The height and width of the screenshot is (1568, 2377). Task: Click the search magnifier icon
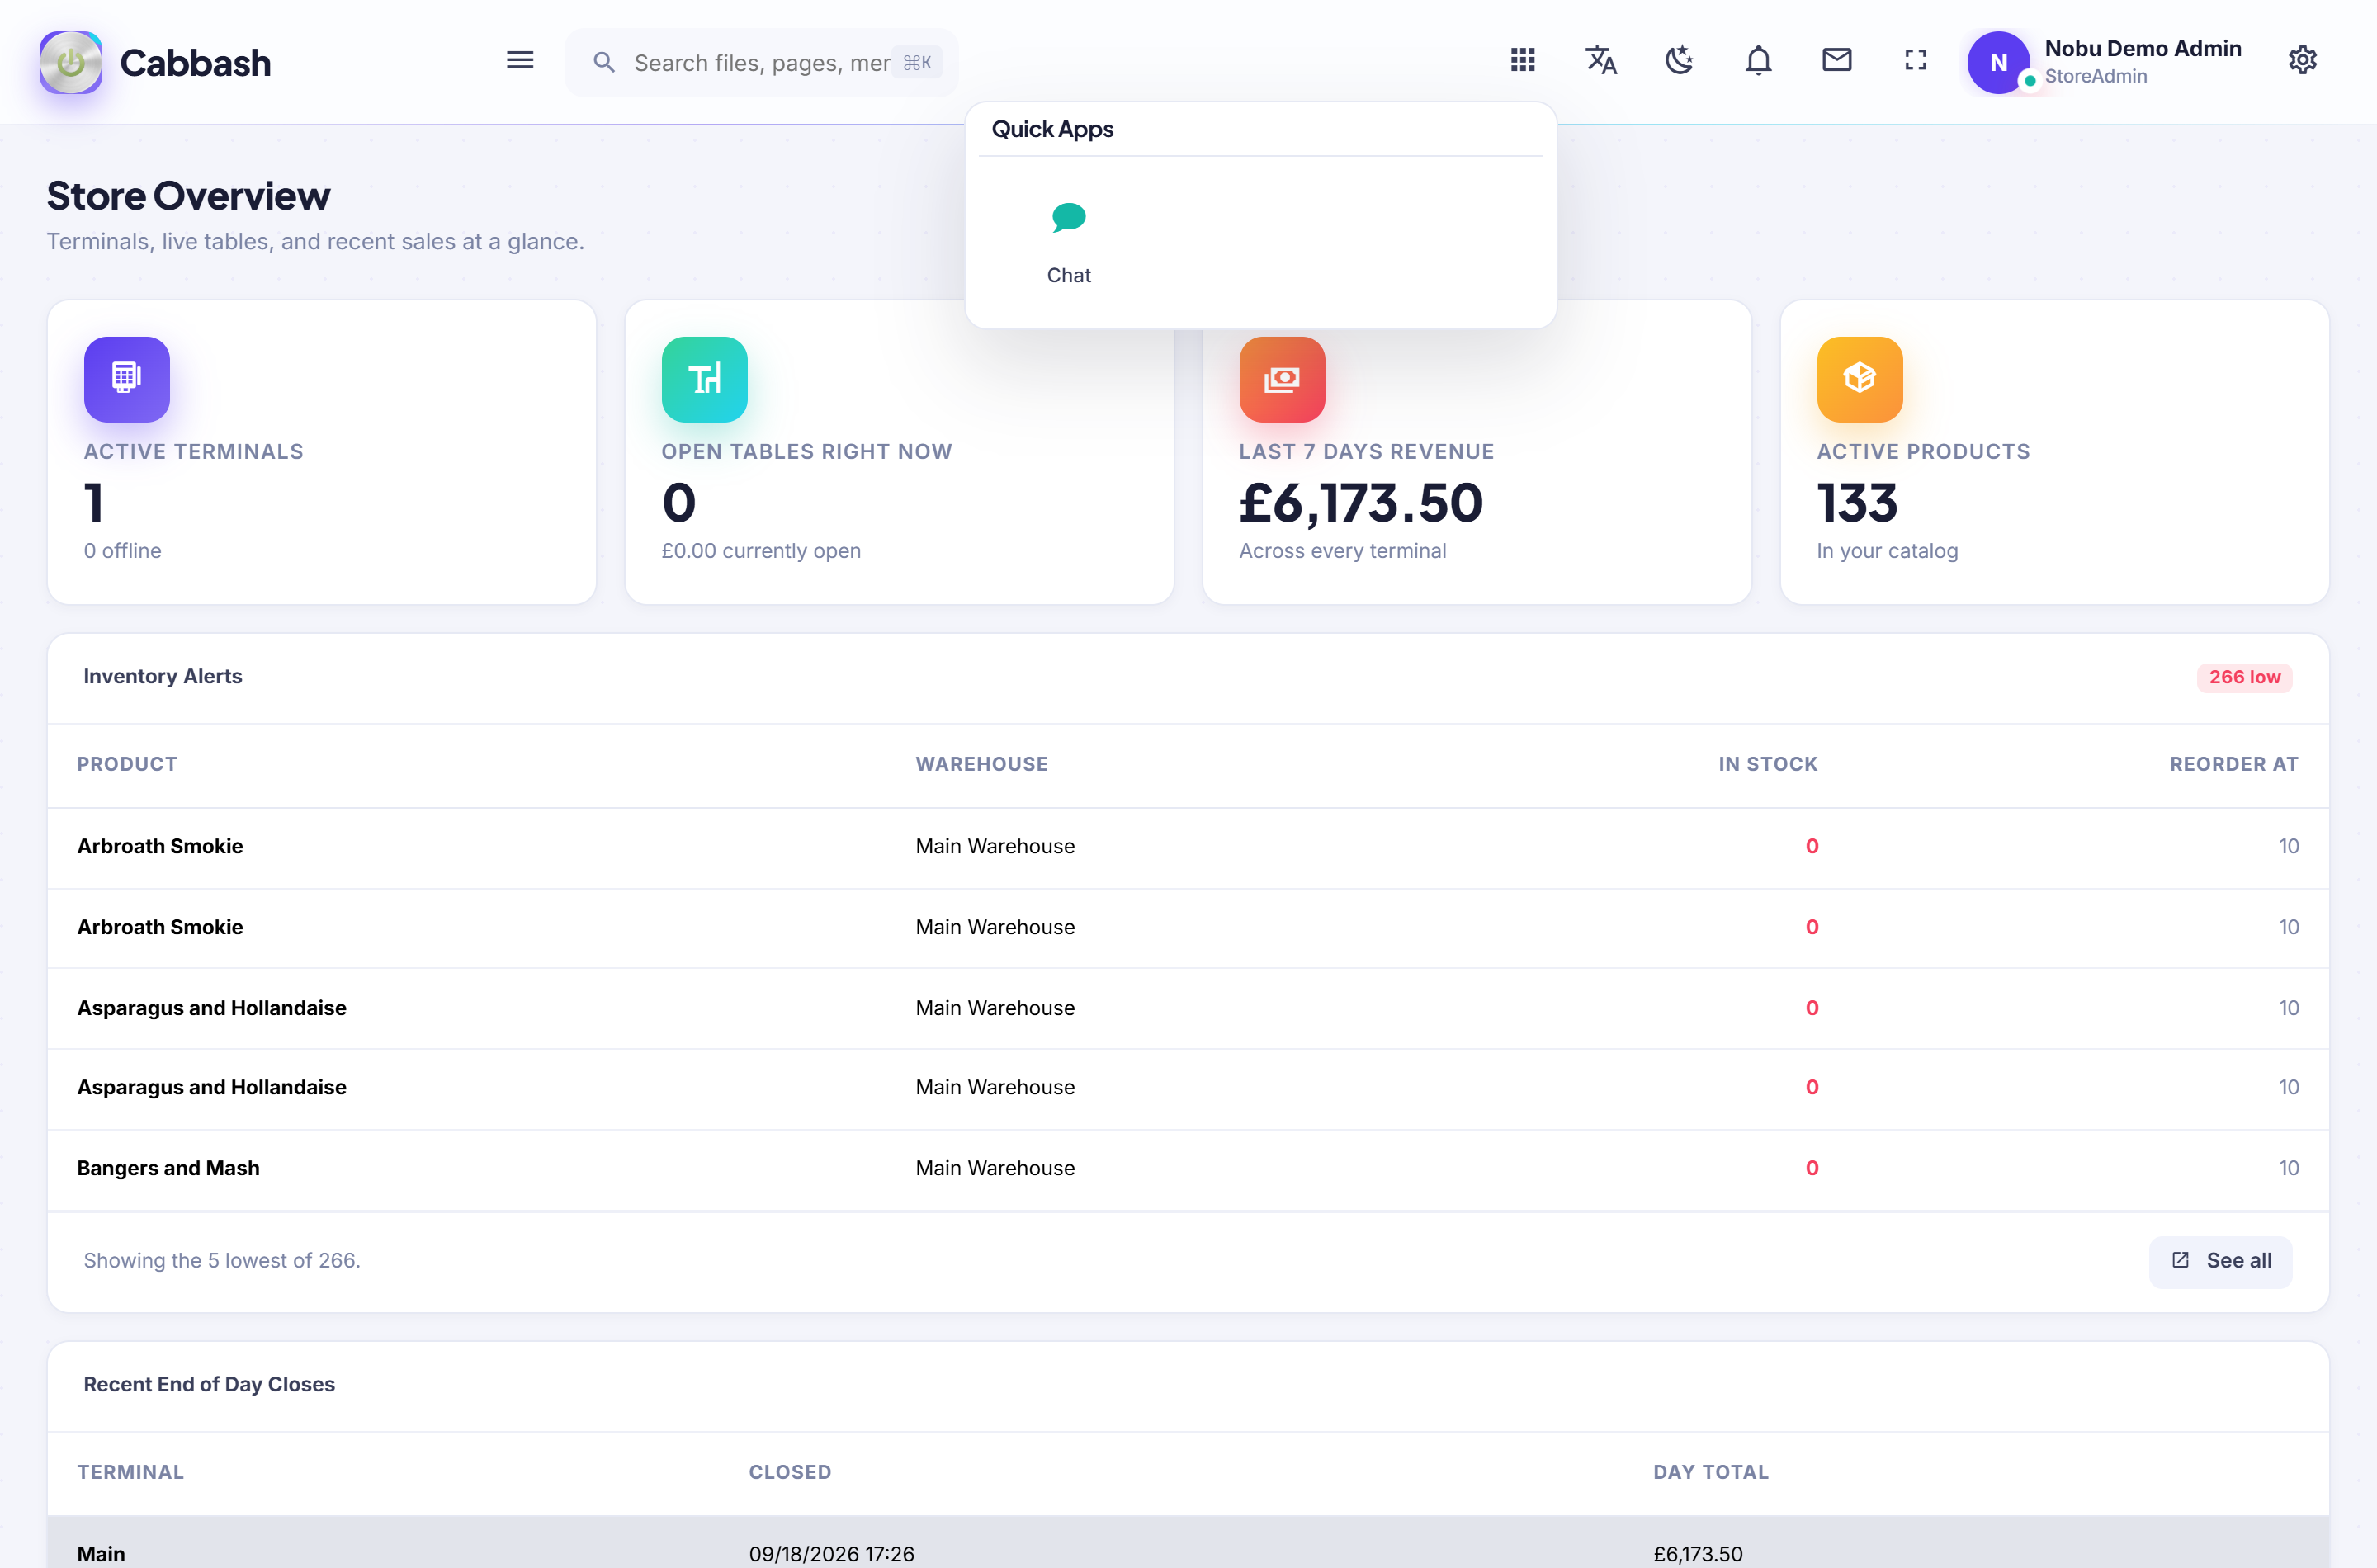(604, 62)
